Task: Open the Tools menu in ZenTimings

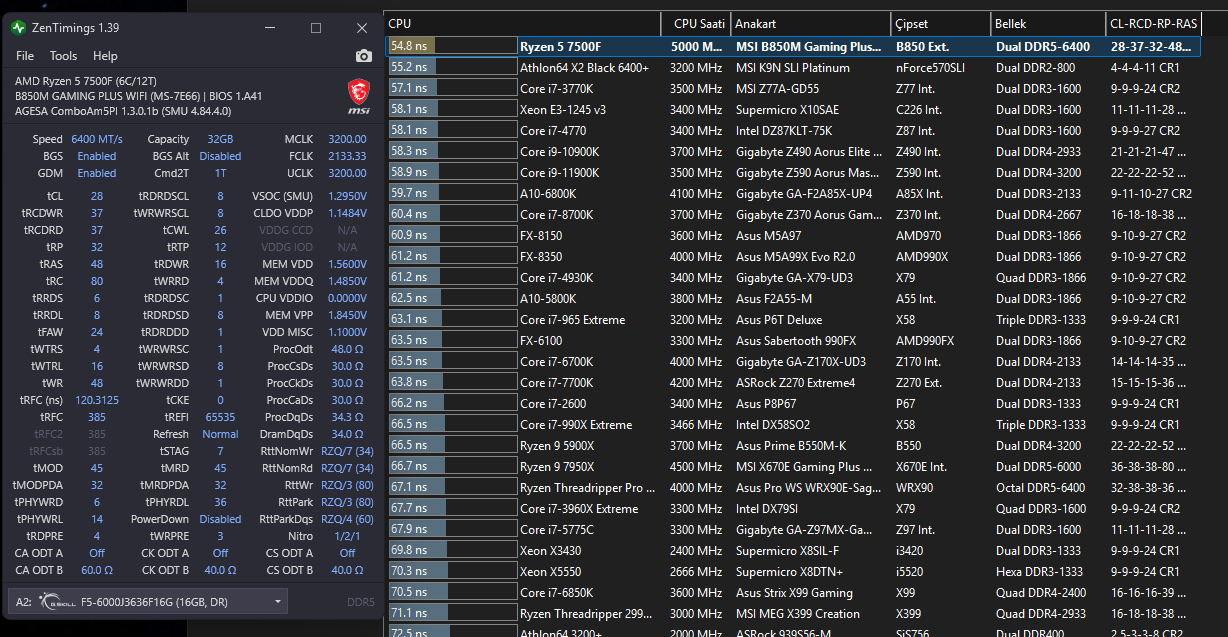Action: (x=63, y=56)
